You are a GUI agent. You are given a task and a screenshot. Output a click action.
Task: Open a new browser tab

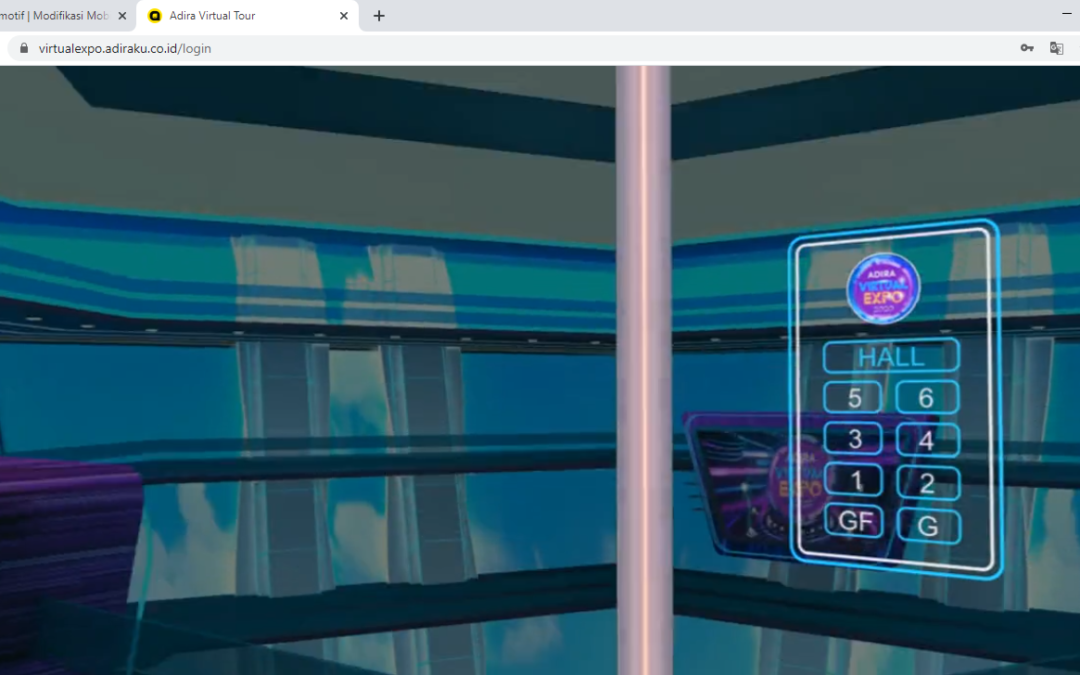pyautogui.click(x=379, y=16)
